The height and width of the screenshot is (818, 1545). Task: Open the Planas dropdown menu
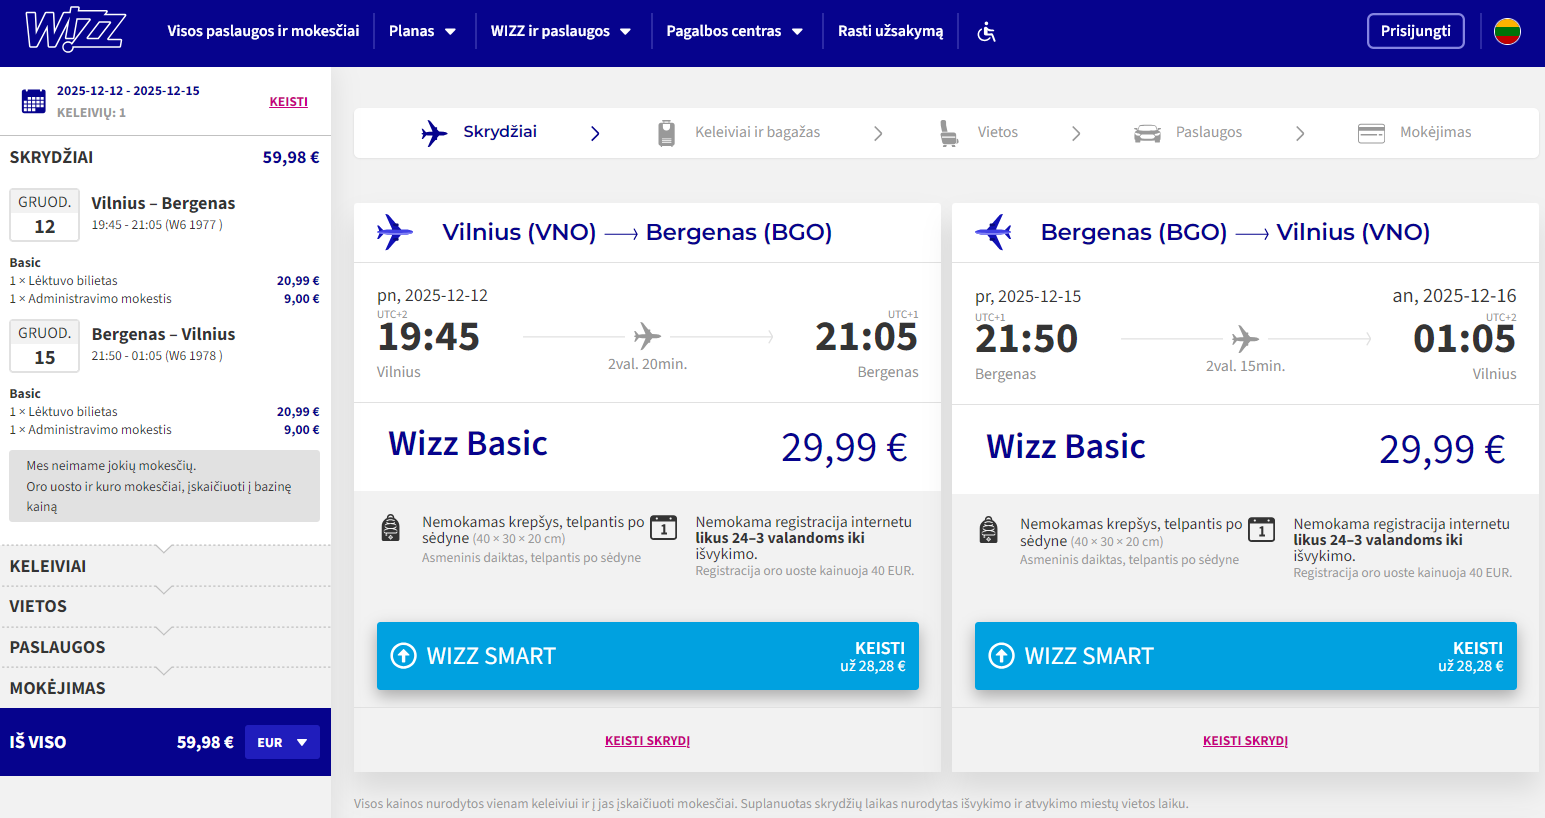pos(422,31)
